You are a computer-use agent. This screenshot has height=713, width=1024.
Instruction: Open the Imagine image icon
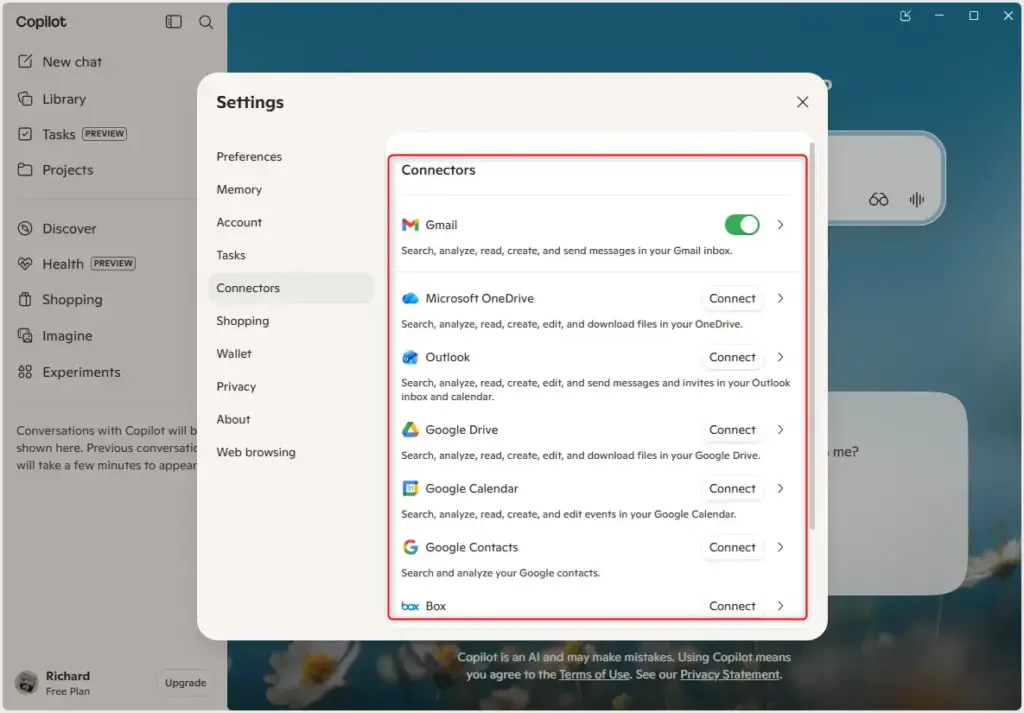click(25, 336)
